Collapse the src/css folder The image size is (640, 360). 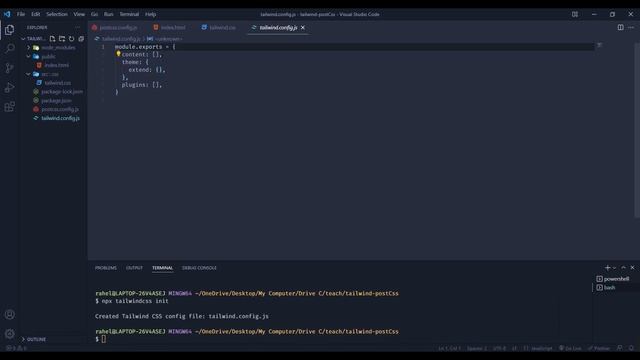click(x=29, y=74)
